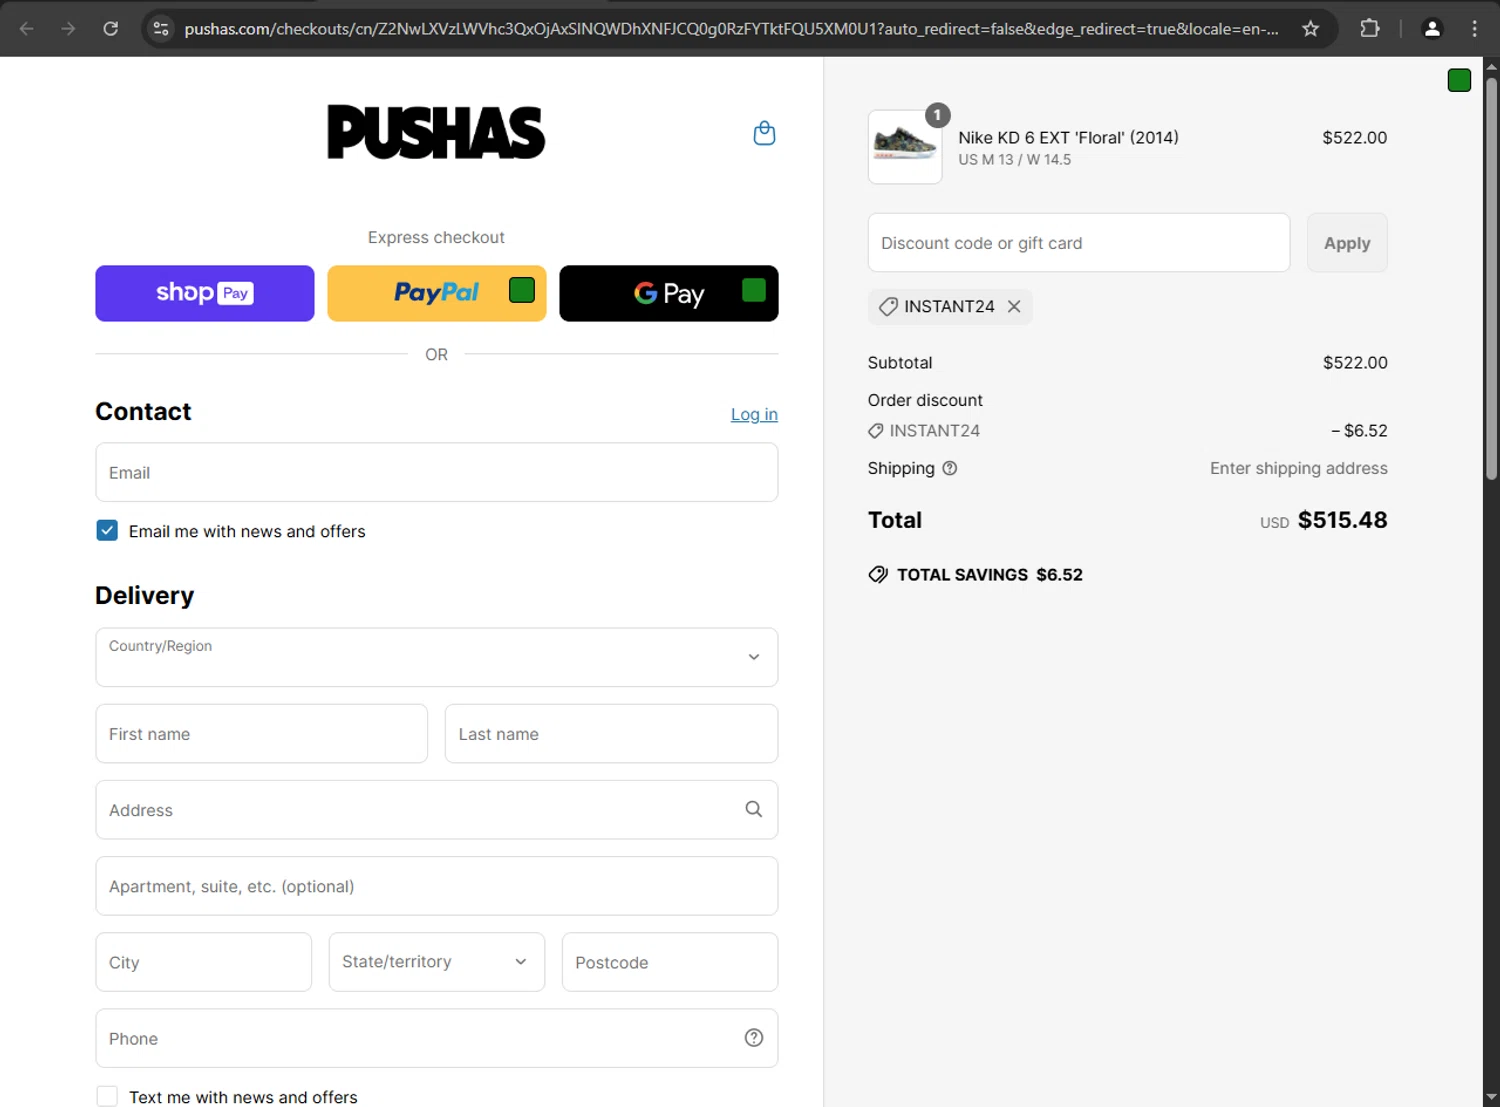Open the browser extensions puzzle icon
1500x1107 pixels.
pyautogui.click(x=1370, y=28)
